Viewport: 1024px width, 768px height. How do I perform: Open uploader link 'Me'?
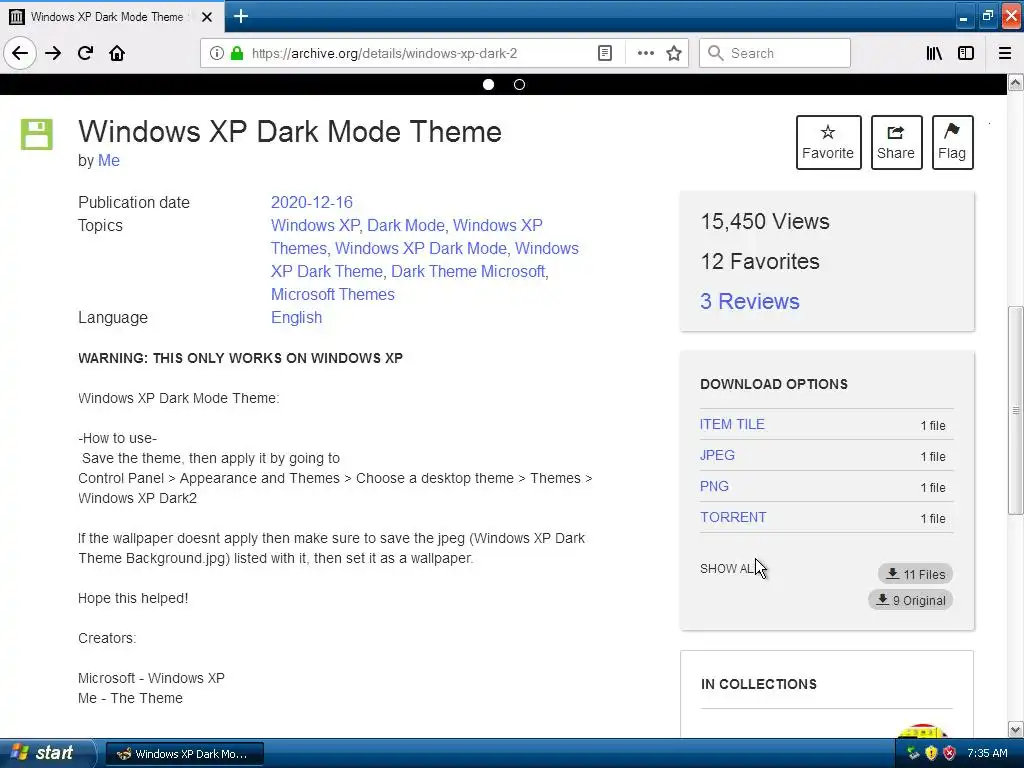[x=108, y=161]
